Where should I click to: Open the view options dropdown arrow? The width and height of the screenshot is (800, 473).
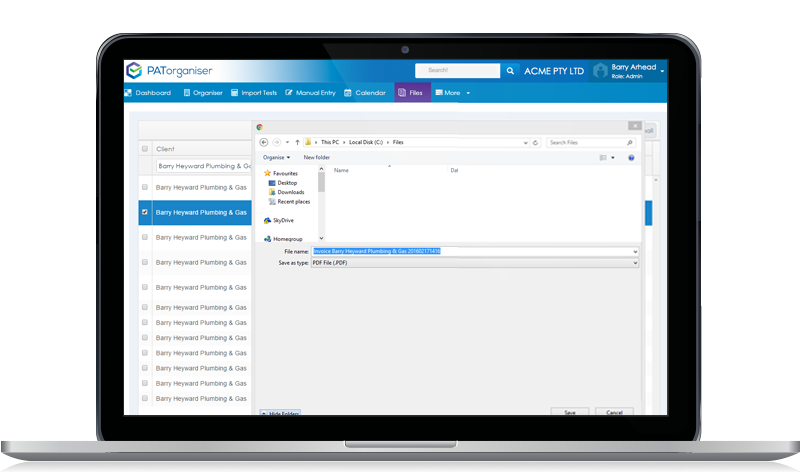613,158
